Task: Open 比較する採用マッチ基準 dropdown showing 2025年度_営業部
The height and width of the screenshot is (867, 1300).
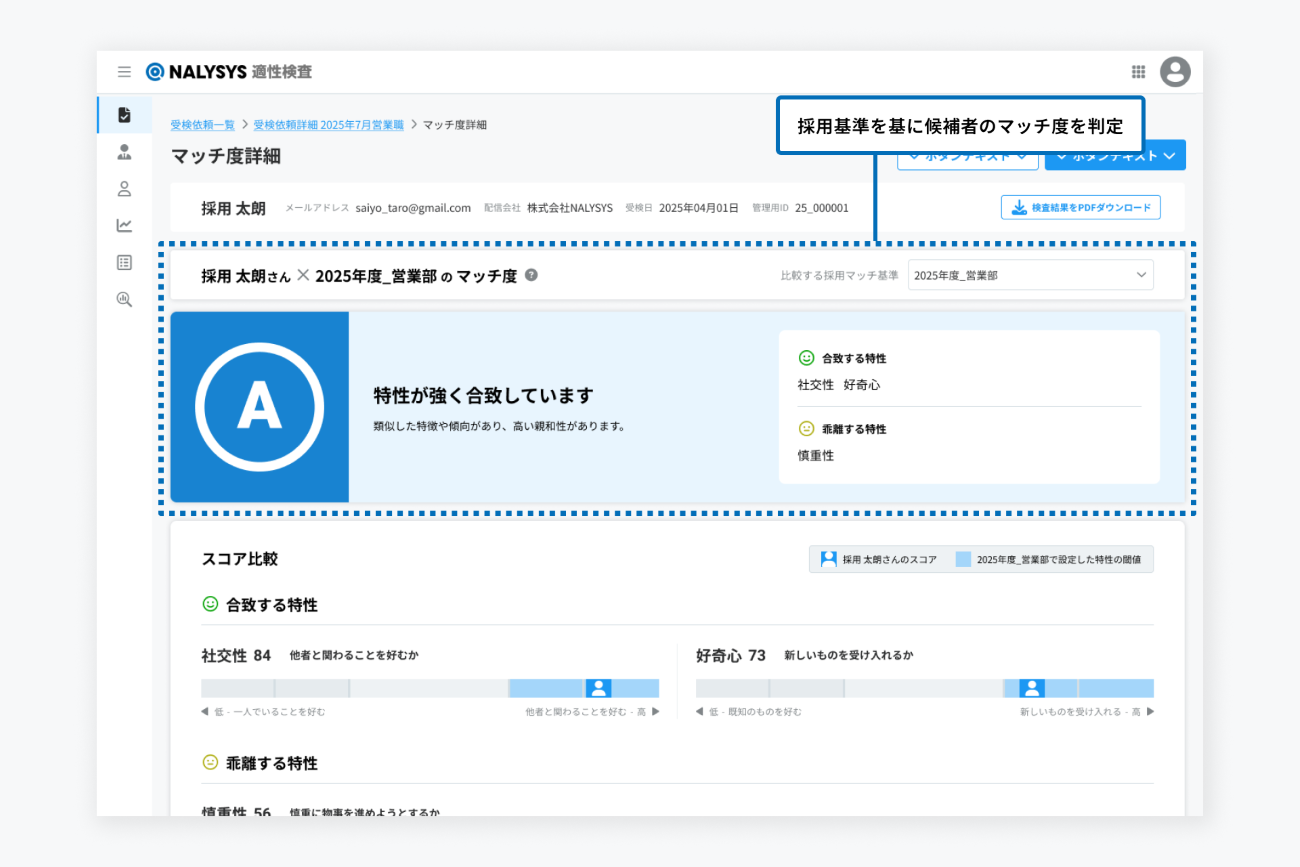Action: click(1030, 275)
